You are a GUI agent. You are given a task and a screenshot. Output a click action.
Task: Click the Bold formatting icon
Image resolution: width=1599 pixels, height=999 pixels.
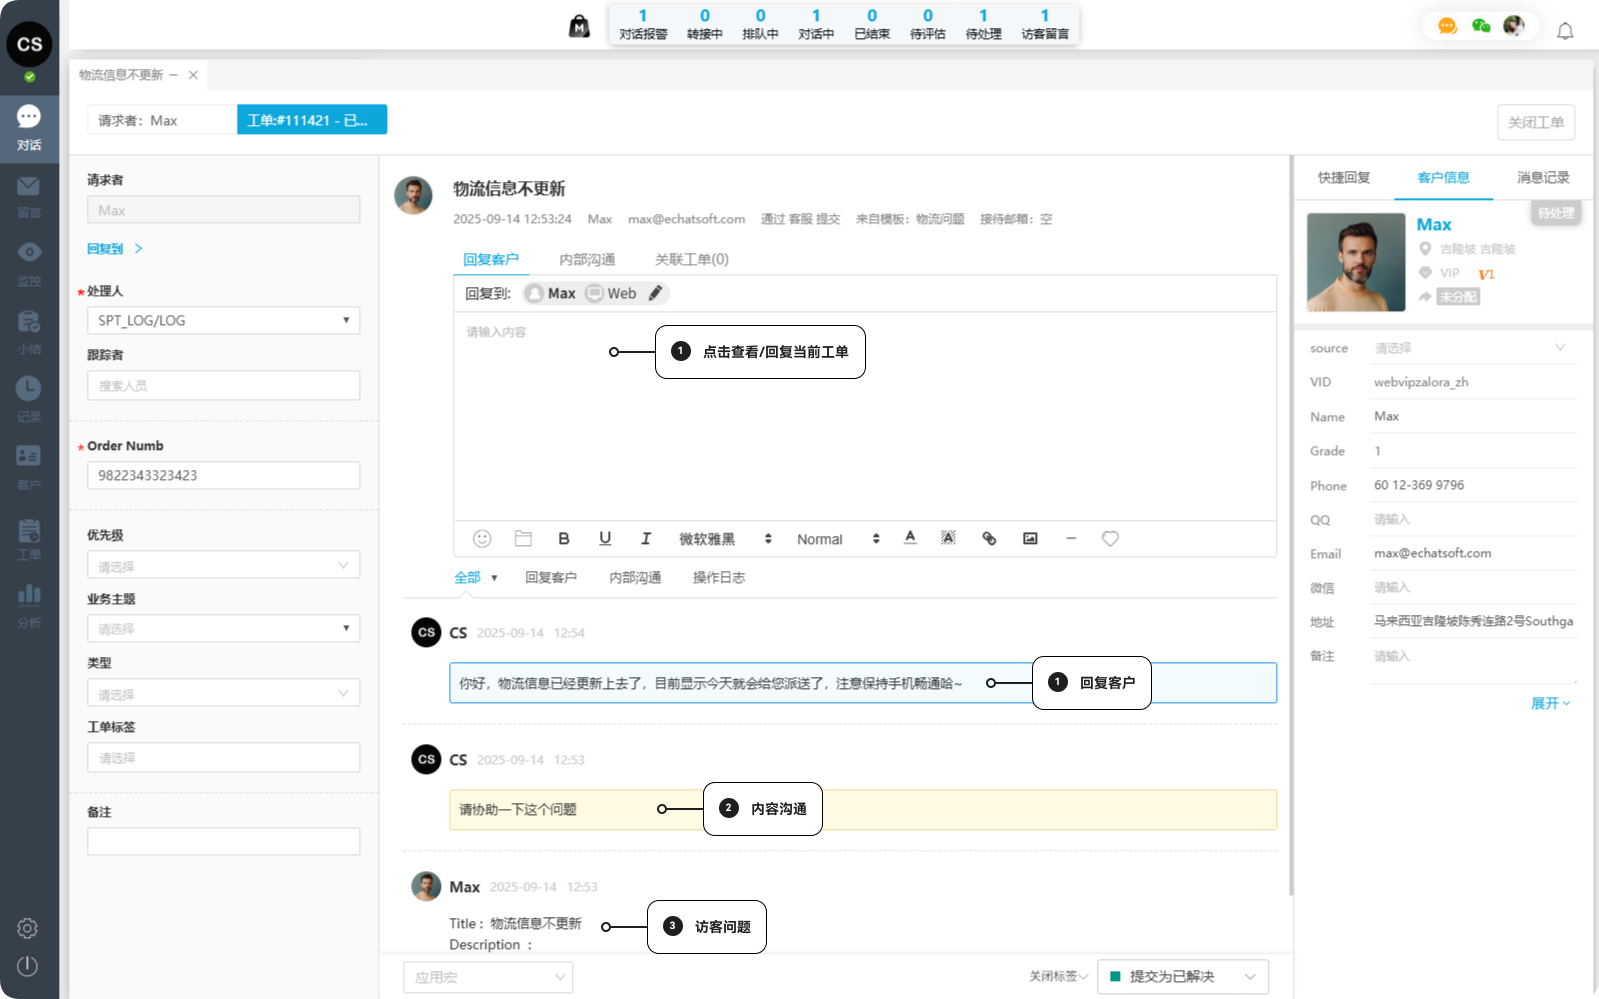(564, 539)
